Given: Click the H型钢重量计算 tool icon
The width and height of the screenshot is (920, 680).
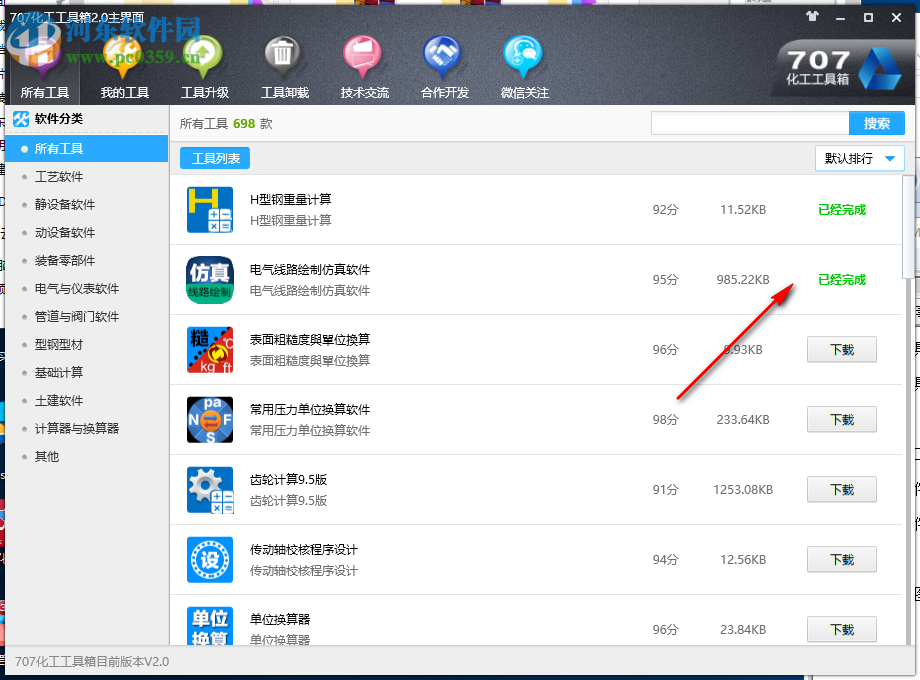Looking at the screenshot, I should click(x=209, y=210).
